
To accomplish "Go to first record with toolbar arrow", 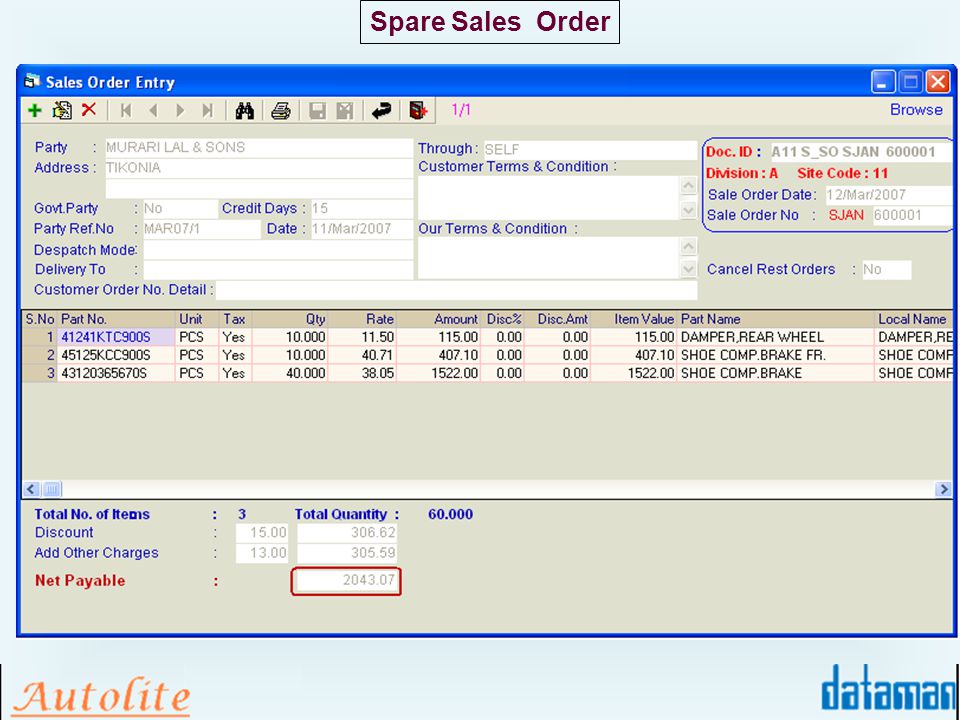I will (126, 110).
